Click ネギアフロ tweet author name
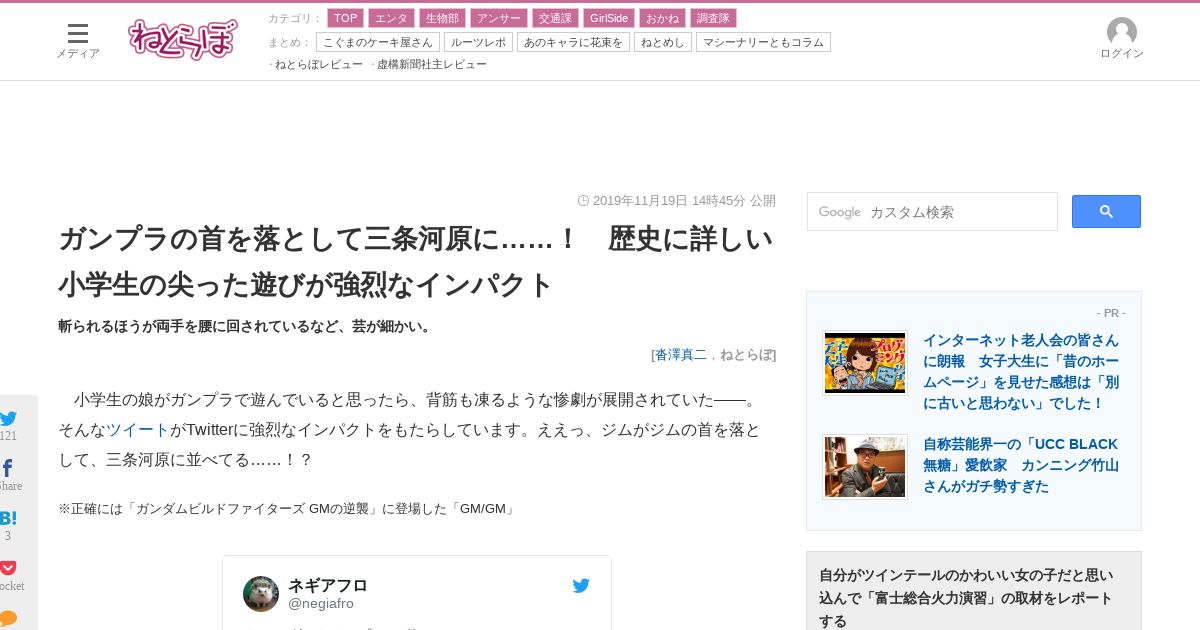Viewport: 1200px width, 630px height. (328, 585)
